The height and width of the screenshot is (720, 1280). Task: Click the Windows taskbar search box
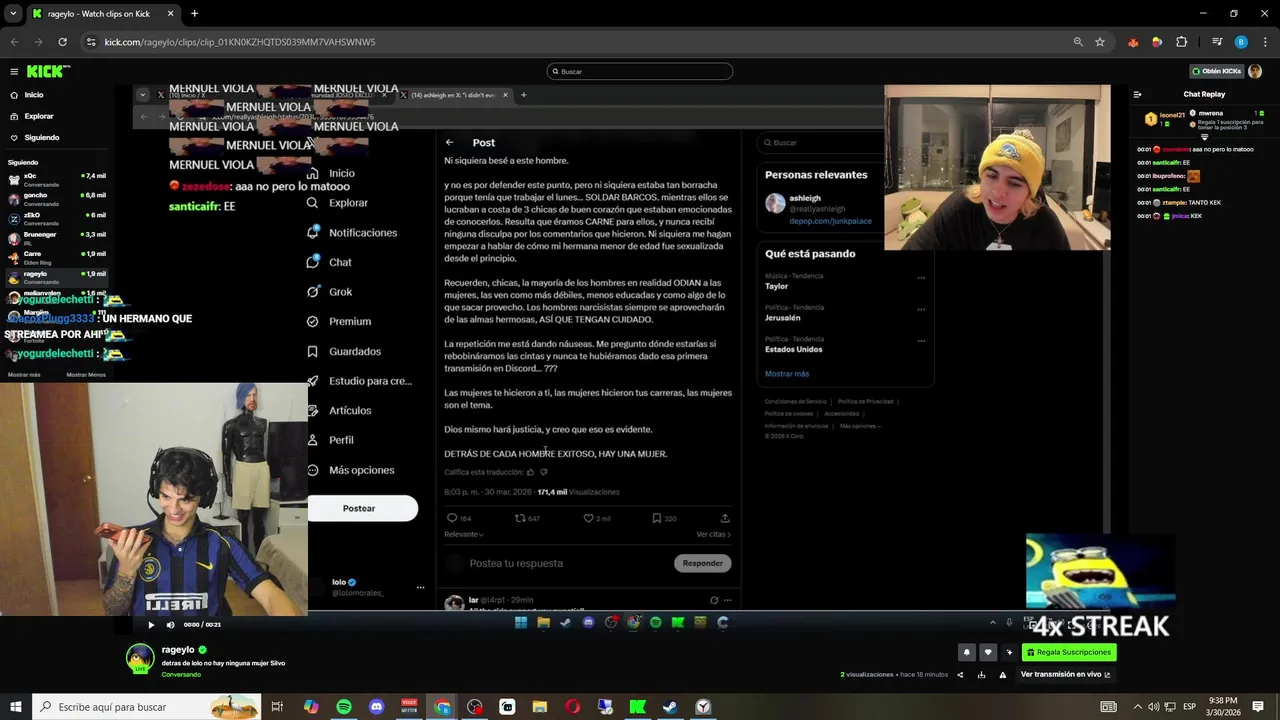coord(147,707)
